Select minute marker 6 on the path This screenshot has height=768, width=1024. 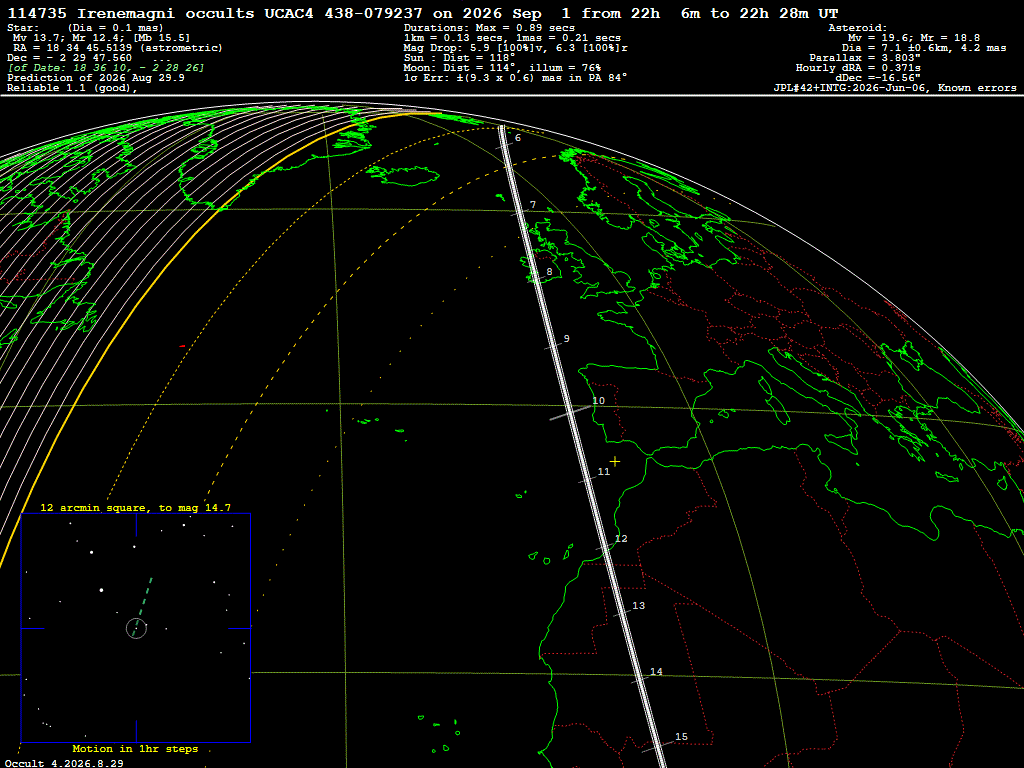[x=518, y=138]
